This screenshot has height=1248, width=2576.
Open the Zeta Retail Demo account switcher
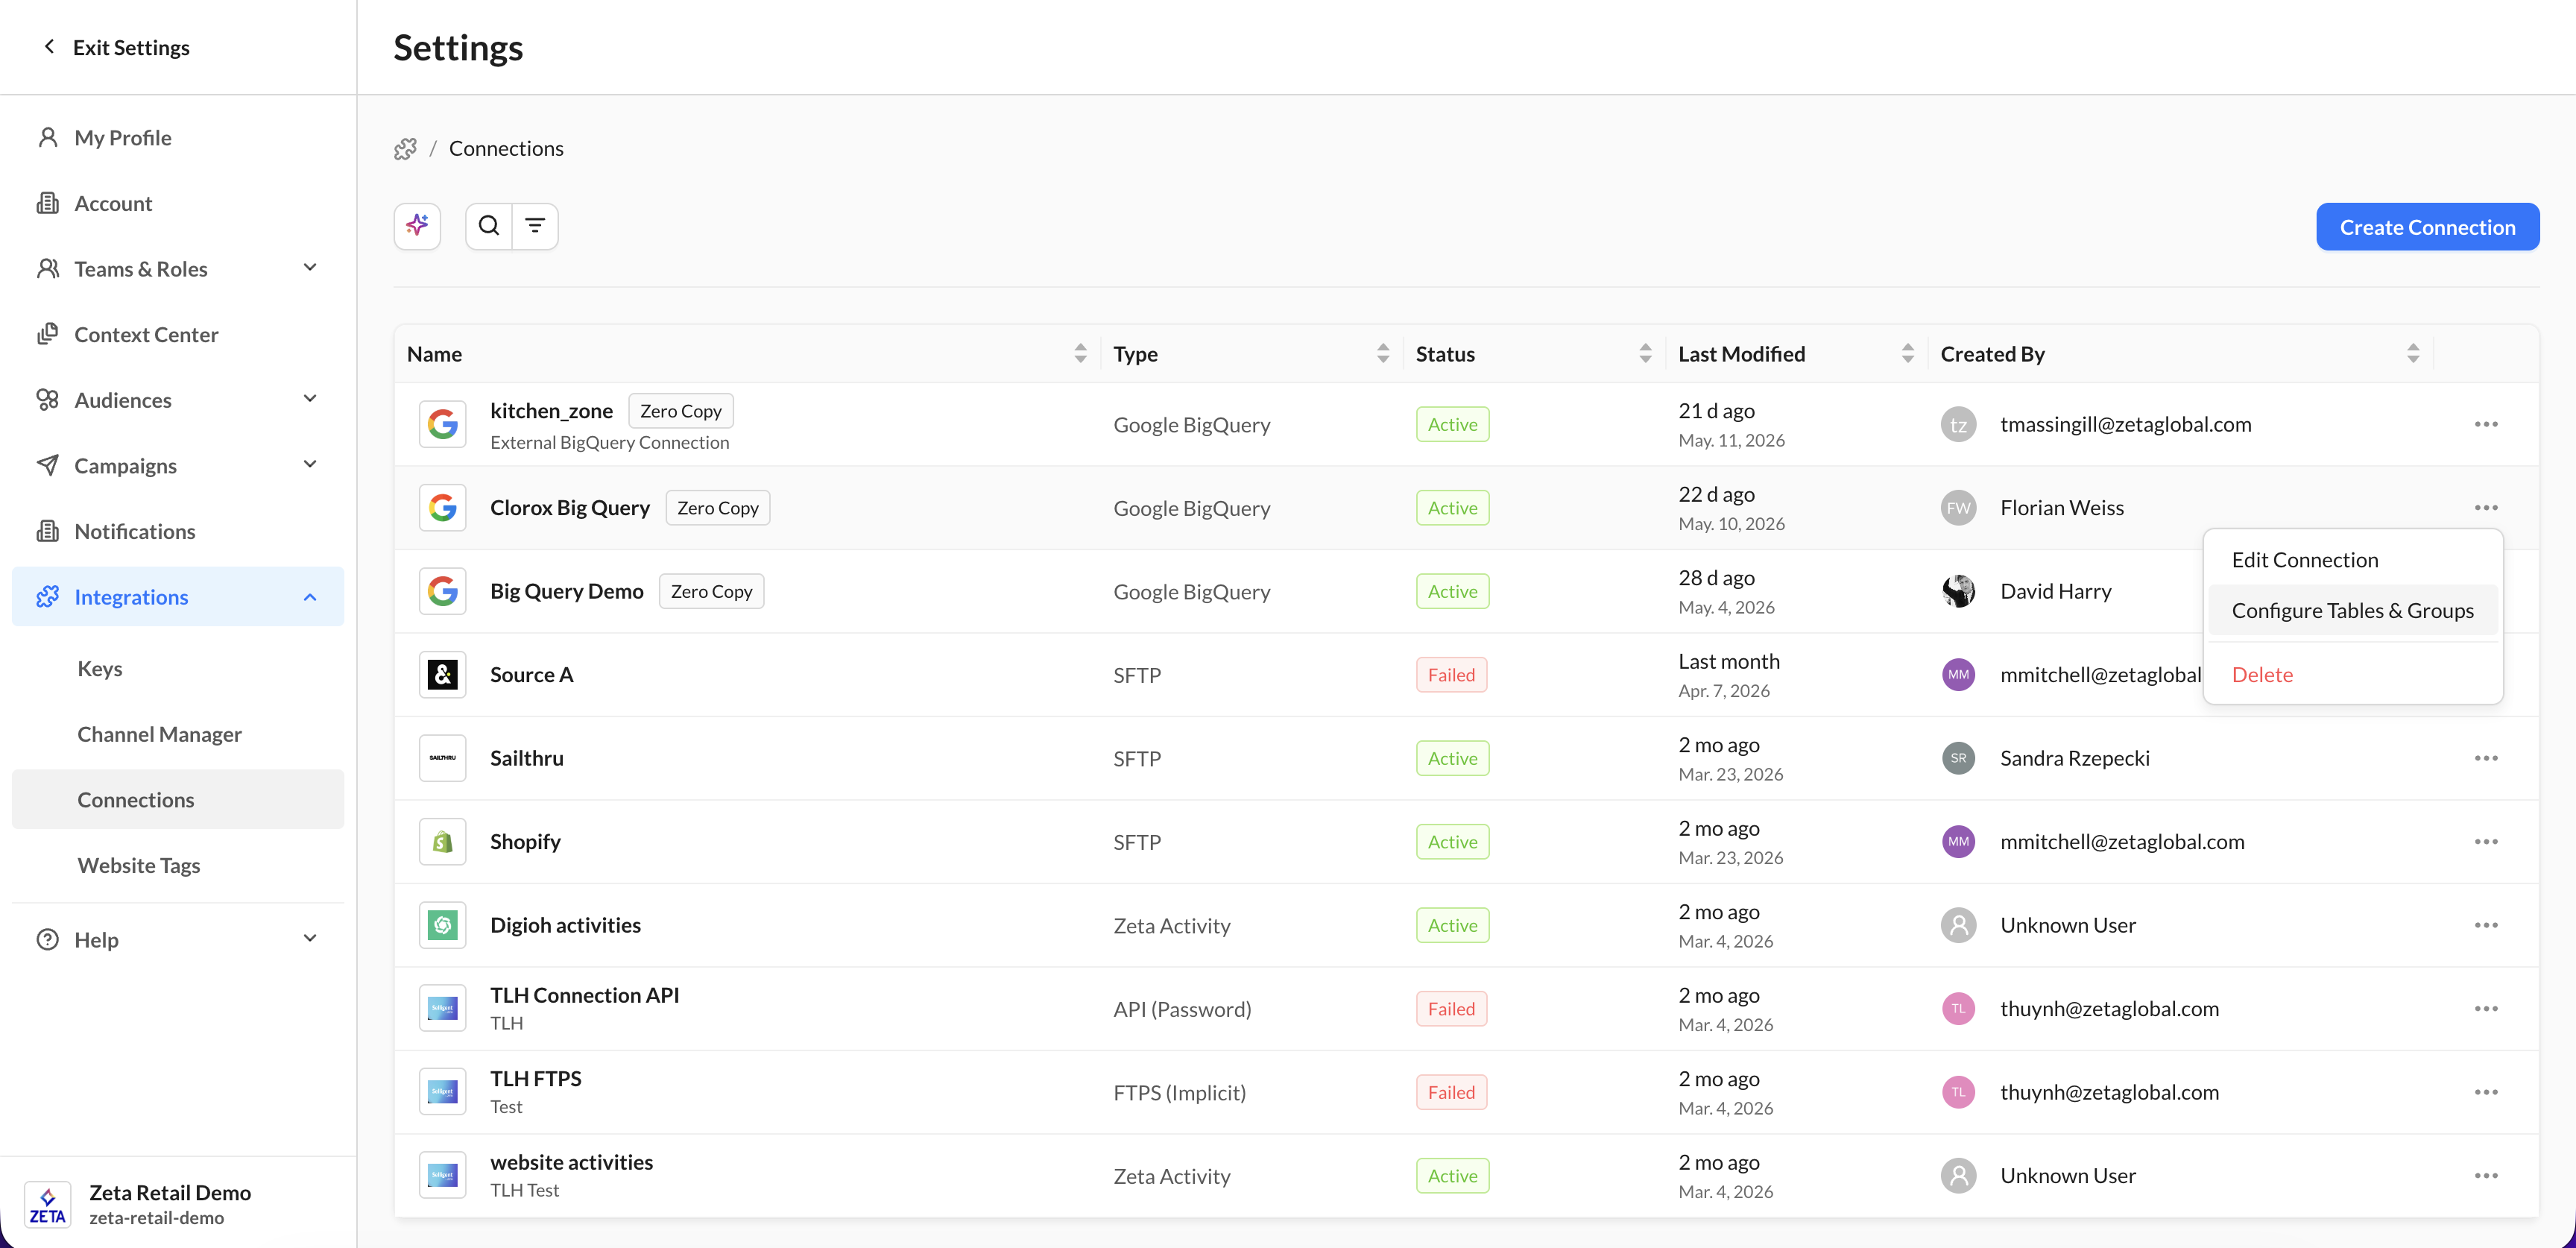tap(178, 1204)
